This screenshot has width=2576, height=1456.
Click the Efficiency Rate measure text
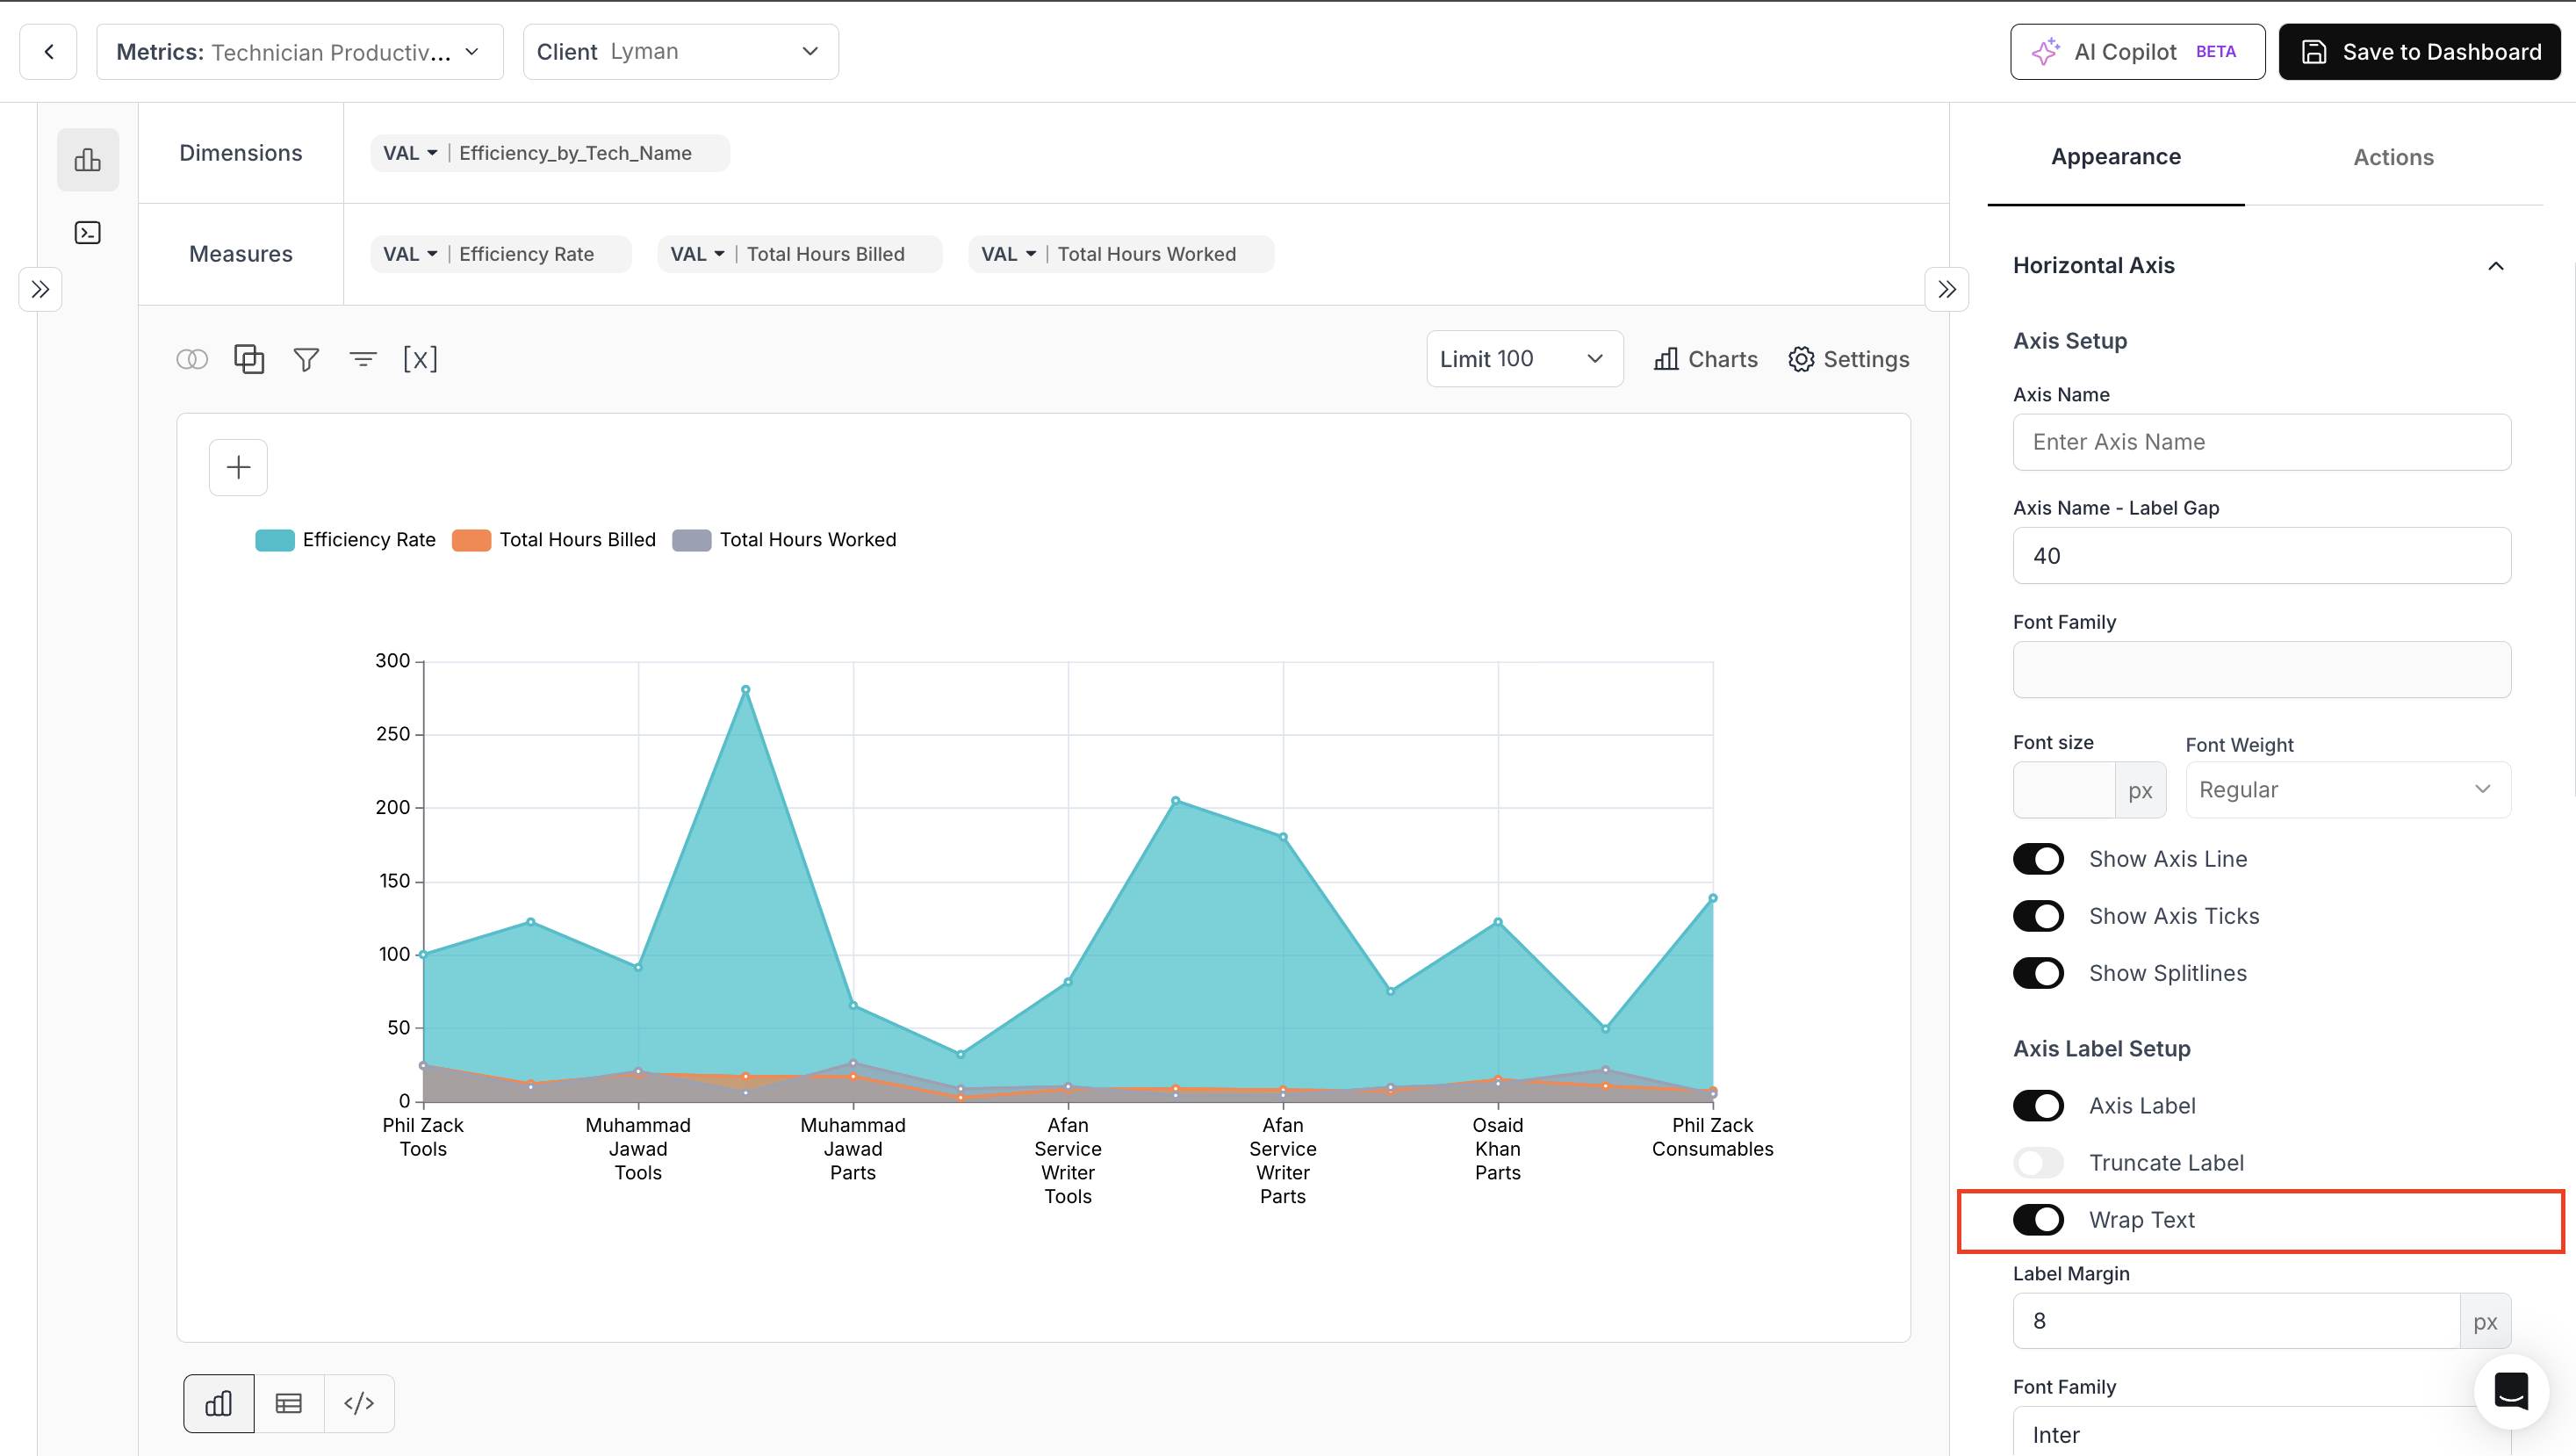point(526,254)
